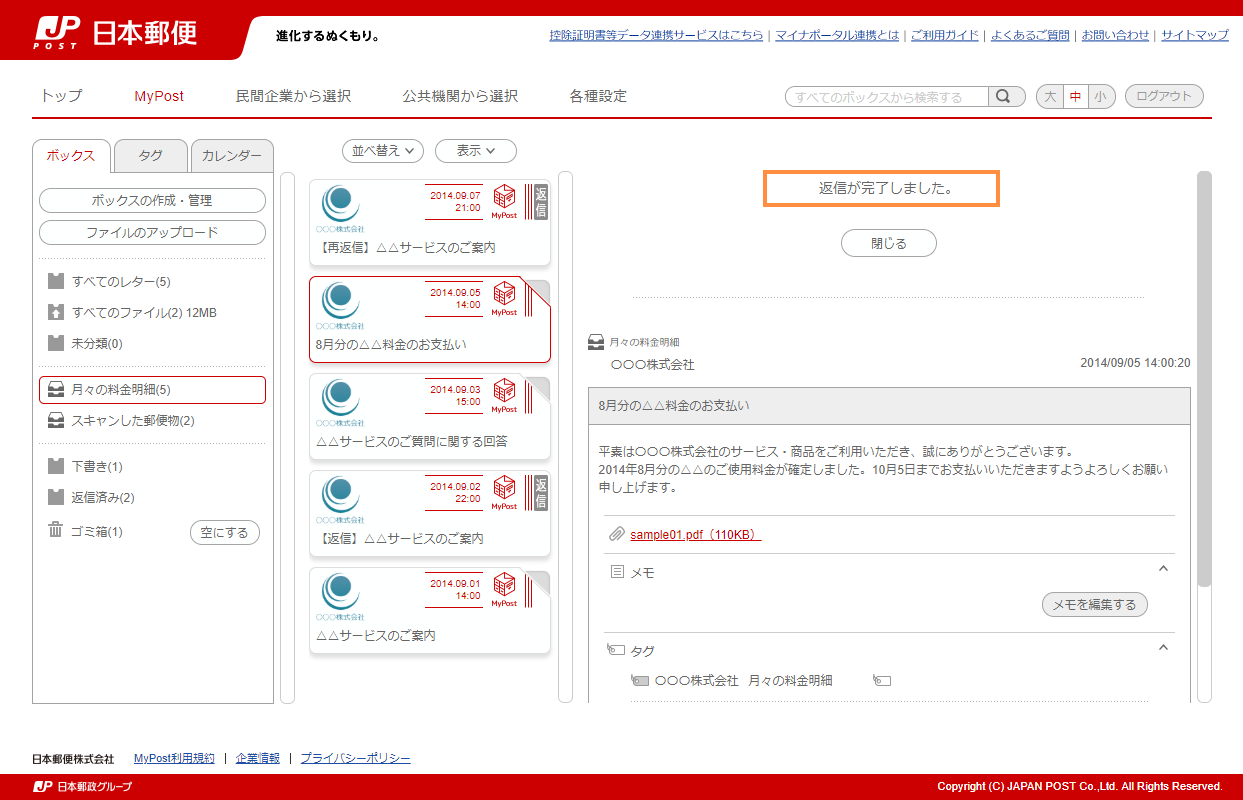Screen dimensions: 1243x800
Task: Click the Japan Post logo
Action: tap(115, 32)
